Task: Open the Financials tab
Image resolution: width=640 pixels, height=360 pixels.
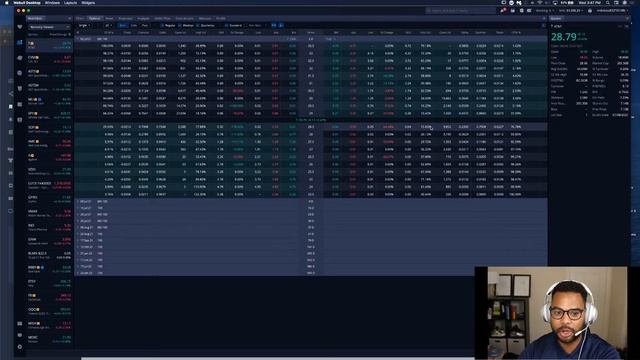Action: [x=125, y=18]
